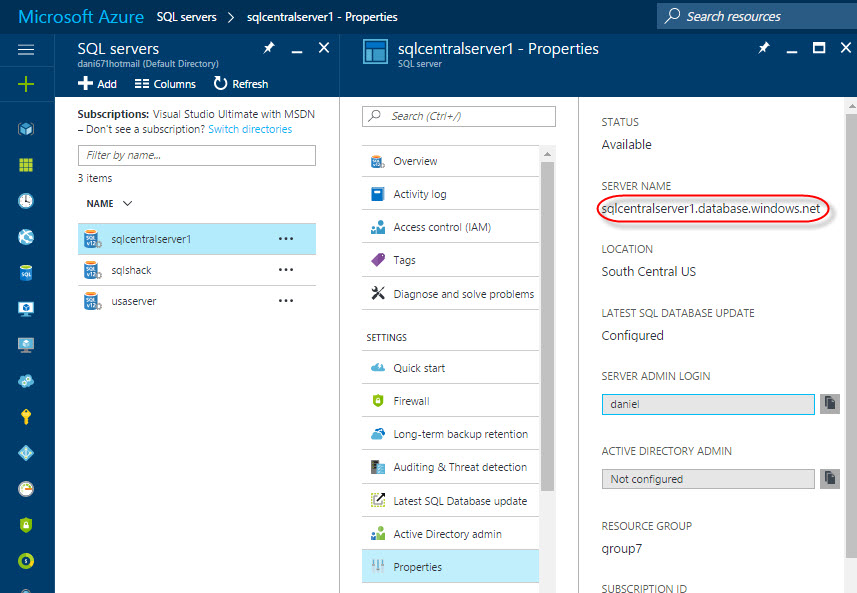
Task: Open more options for usaserver
Action: [x=286, y=301]
